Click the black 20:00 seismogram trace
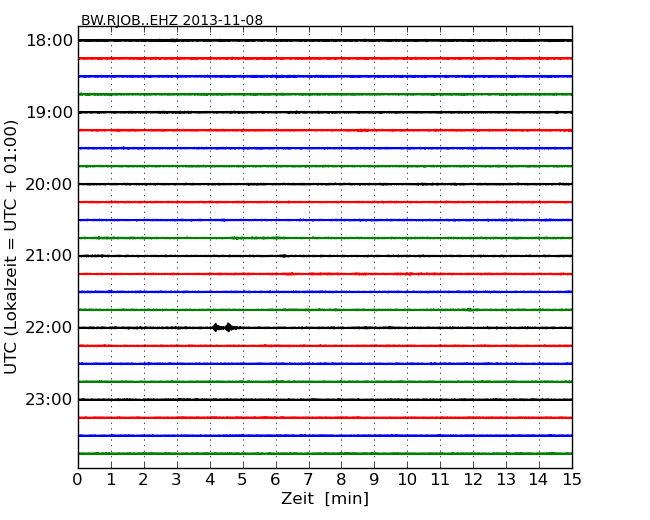This screenshot has width=650, height=520. click(325, 184)
